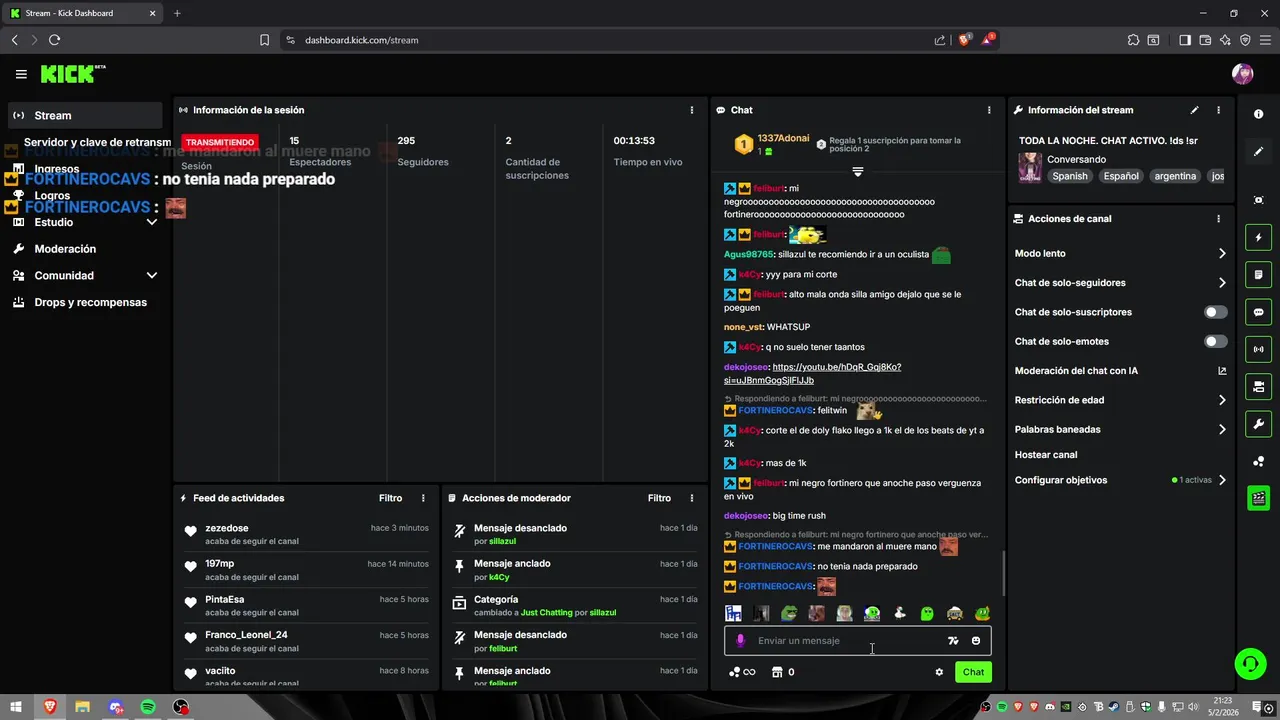Click the Pepe frog emote in emote row
The height and width of the screenshot is (720, 1280).
click(790, 613)
